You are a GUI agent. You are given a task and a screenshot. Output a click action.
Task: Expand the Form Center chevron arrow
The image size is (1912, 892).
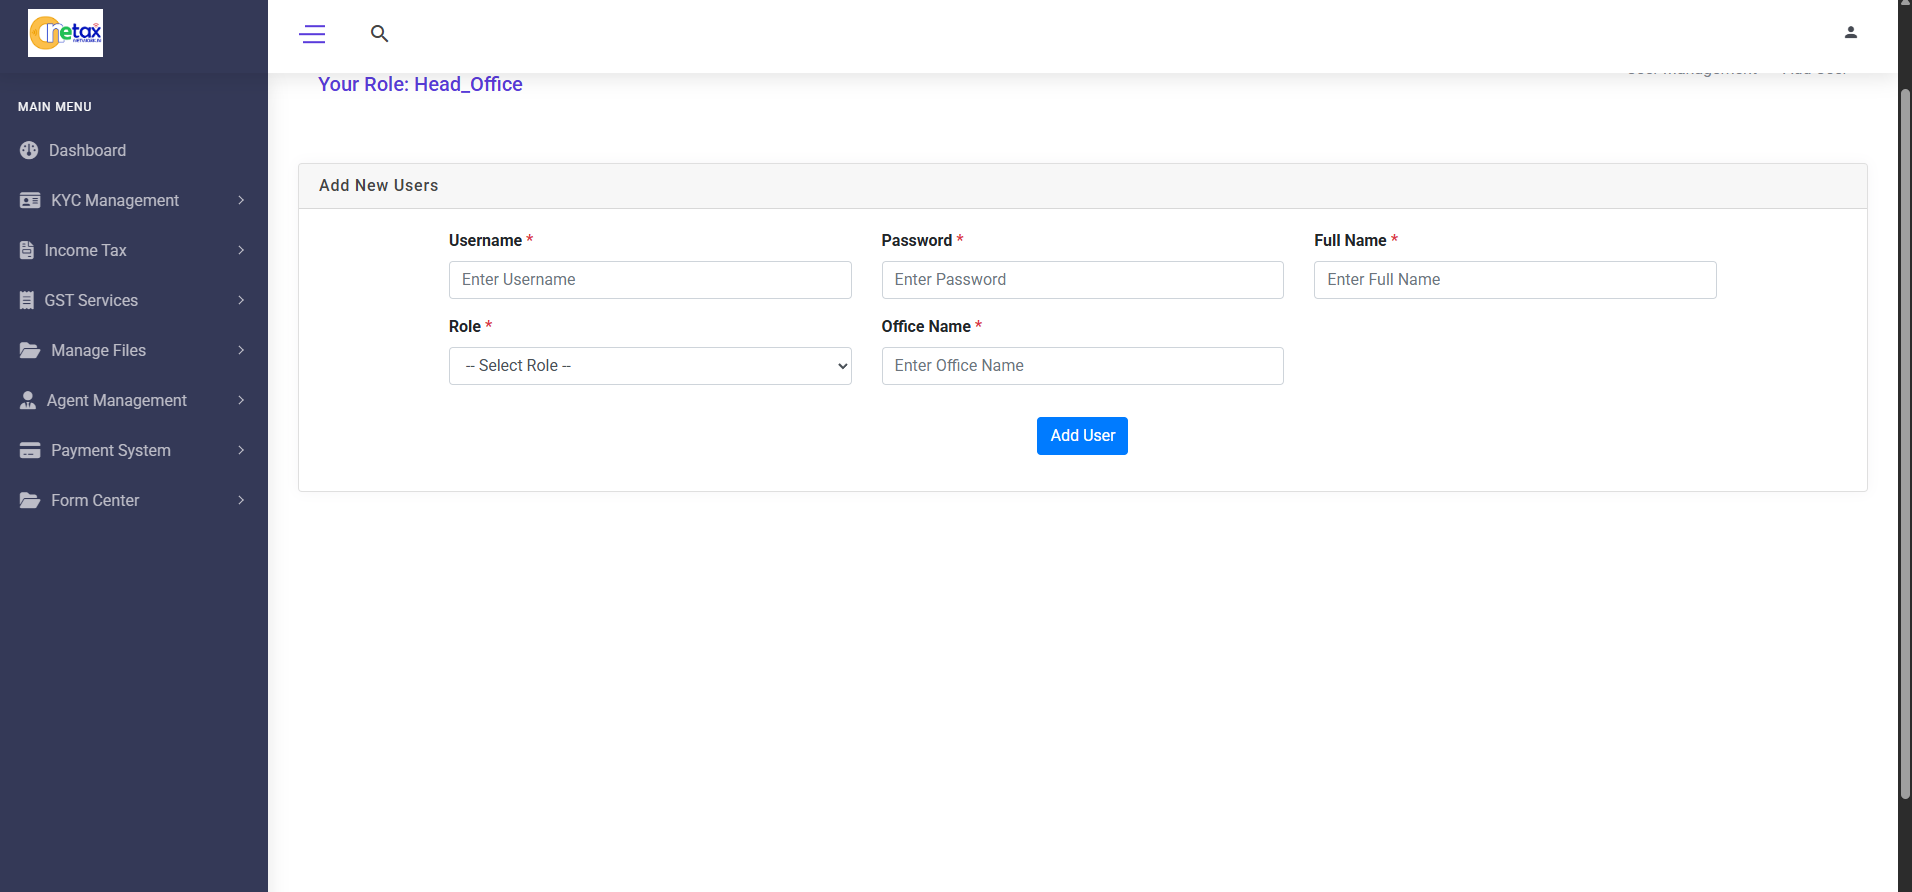(x=241, y=500)
